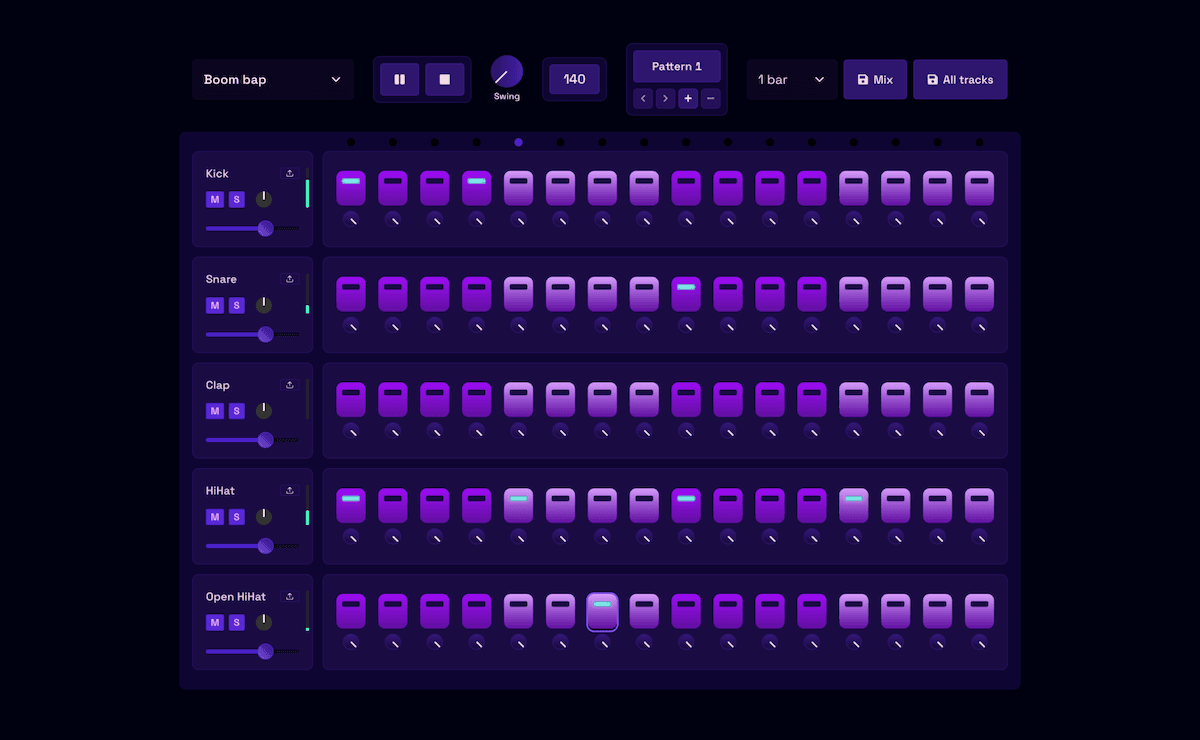Go to previous pattern with left chevron
Screen dimensions: 1200x740
pyautogui.click(x=643, y=98)
